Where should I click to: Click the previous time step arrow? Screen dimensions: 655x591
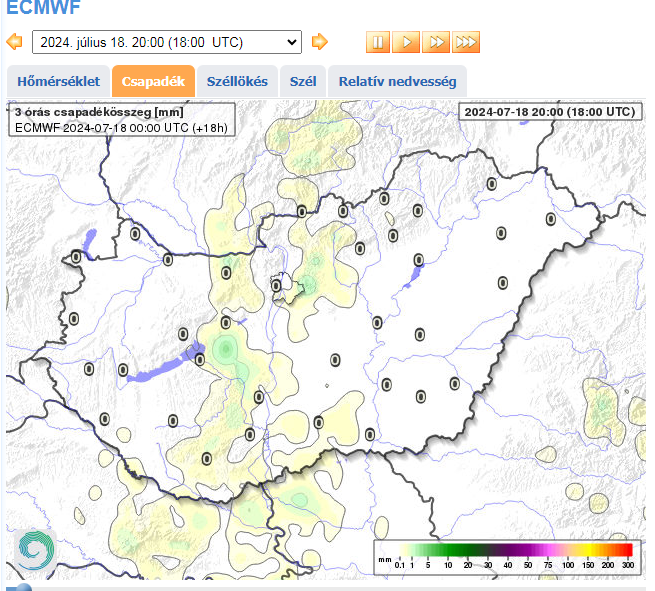14,42
